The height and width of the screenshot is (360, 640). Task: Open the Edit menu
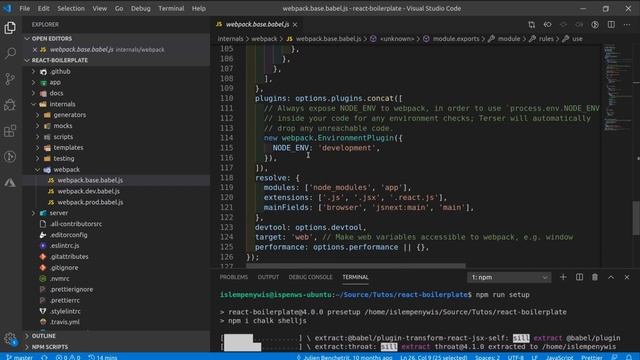43,8
